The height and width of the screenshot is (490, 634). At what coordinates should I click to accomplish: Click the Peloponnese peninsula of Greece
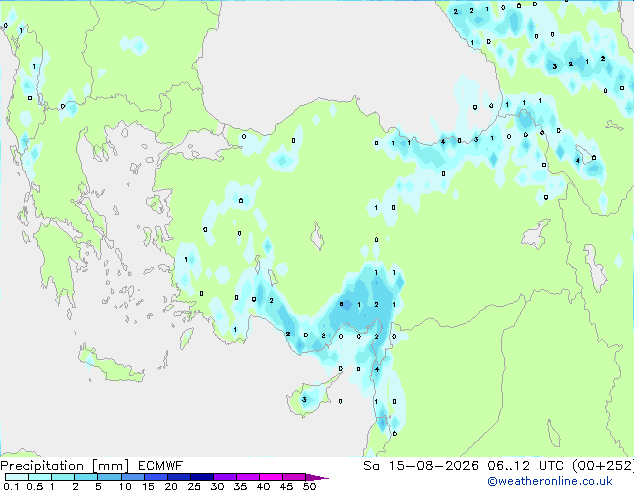pos(57,265)
